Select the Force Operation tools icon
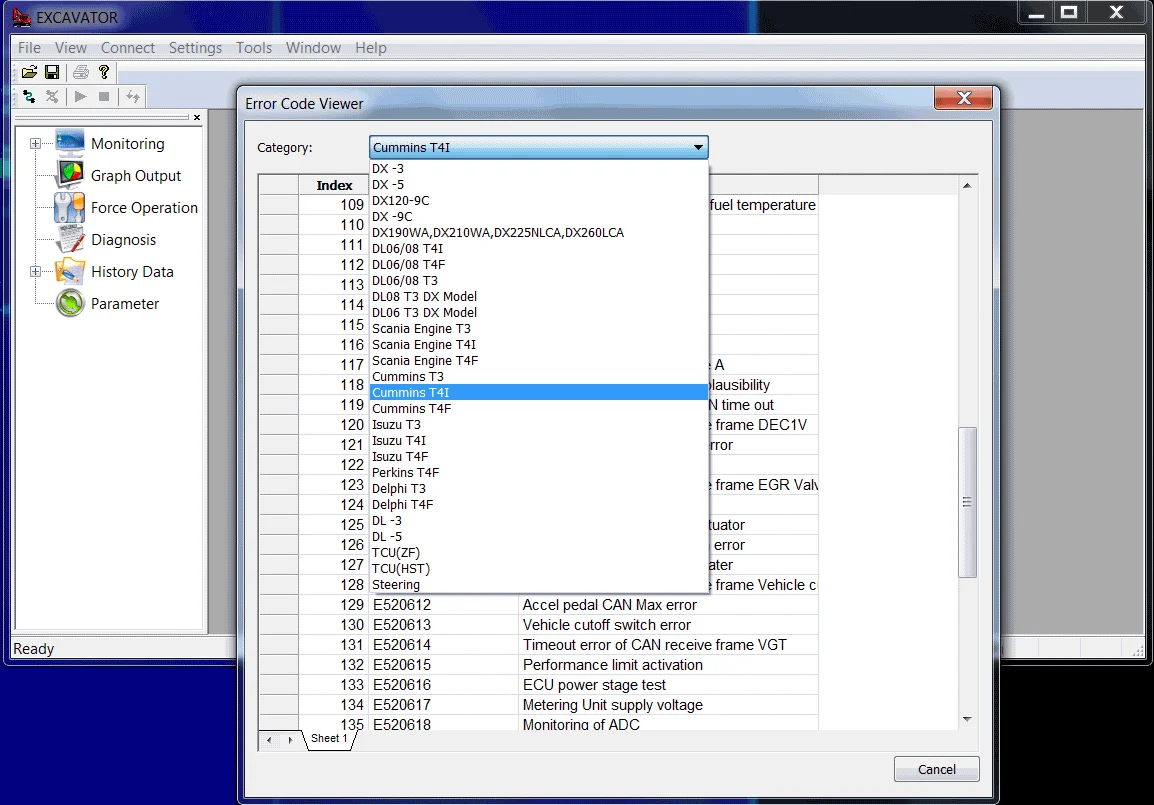1154x805 pixels. tap(70, 208)
